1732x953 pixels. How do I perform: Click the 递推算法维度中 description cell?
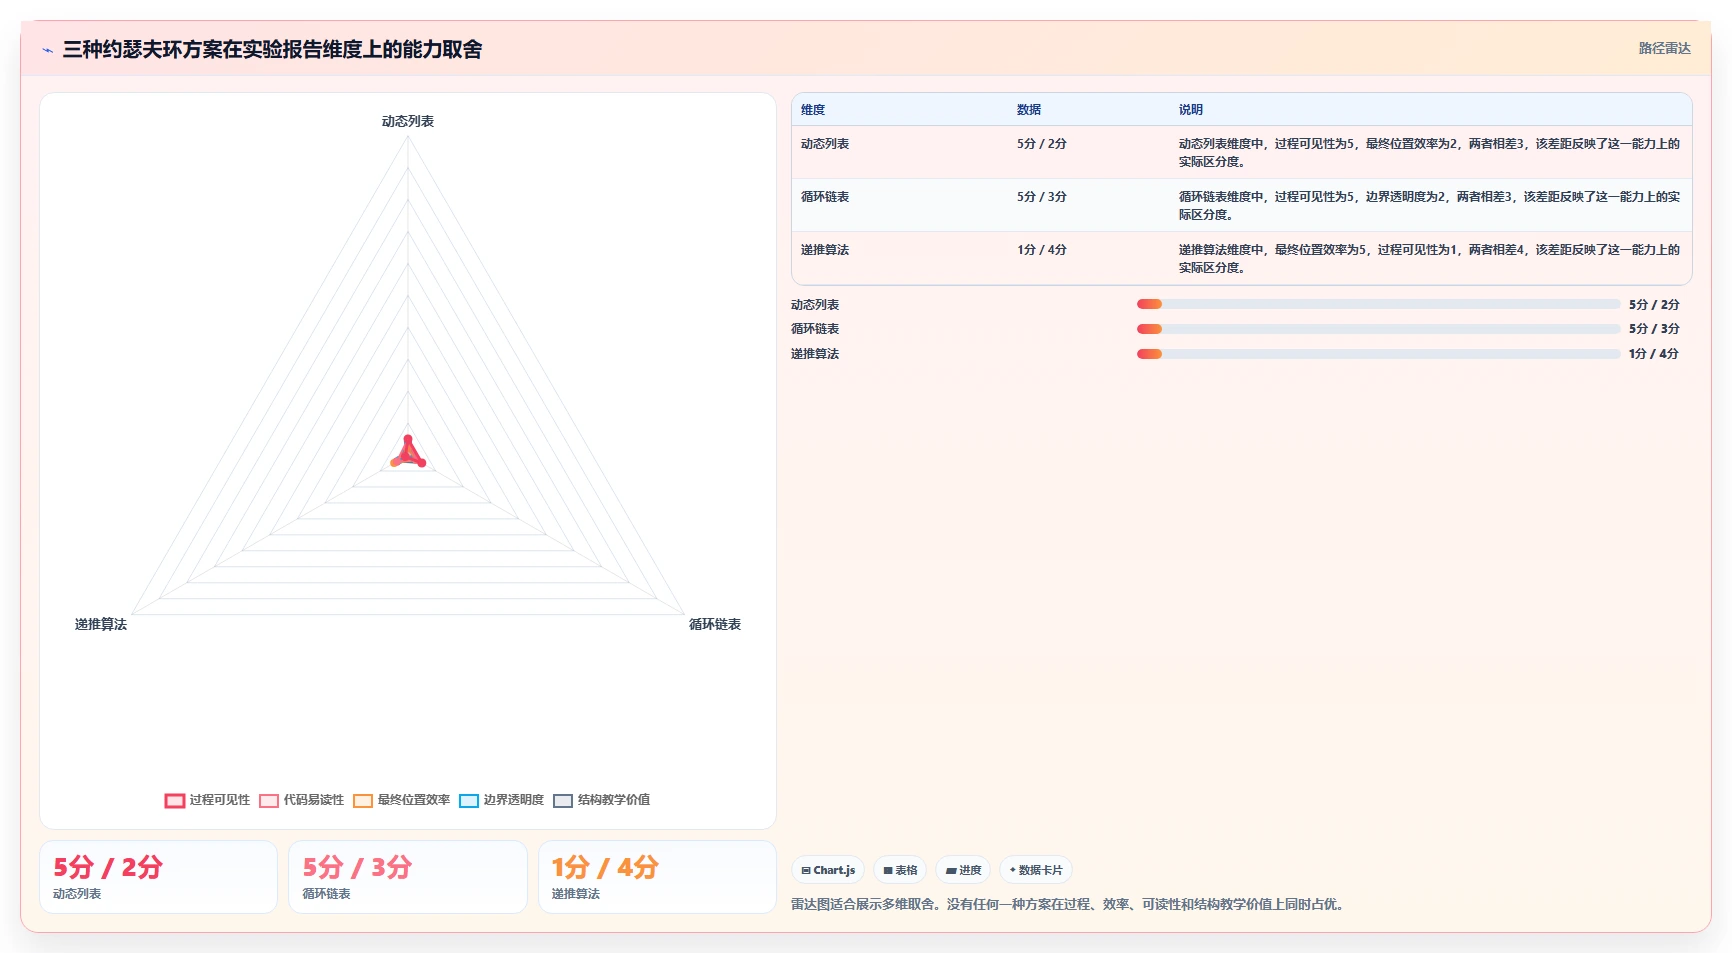point(1430,259)
